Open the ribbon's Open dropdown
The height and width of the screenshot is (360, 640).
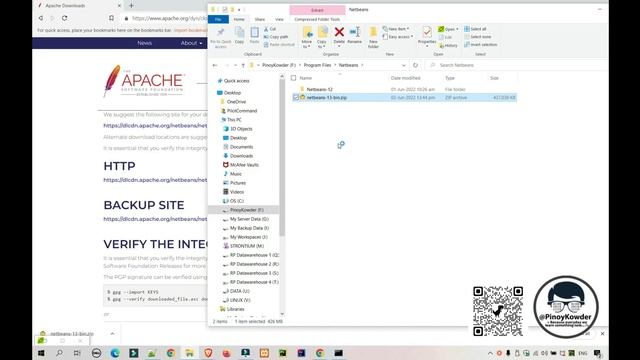[x=448, y=29]
